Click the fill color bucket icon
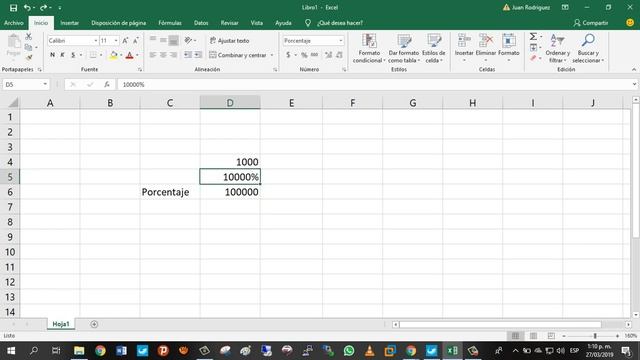 (x=114, y=55)
